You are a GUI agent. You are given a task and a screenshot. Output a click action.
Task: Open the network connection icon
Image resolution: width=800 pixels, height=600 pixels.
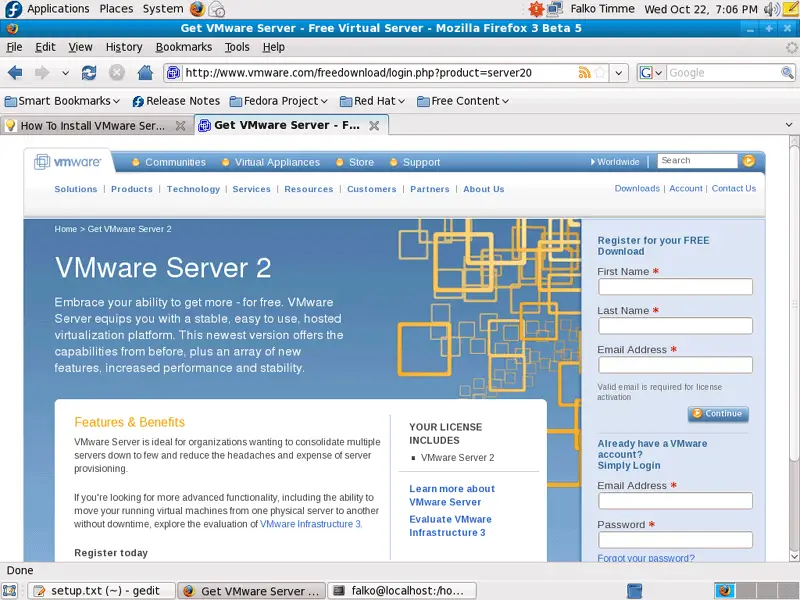555,9
